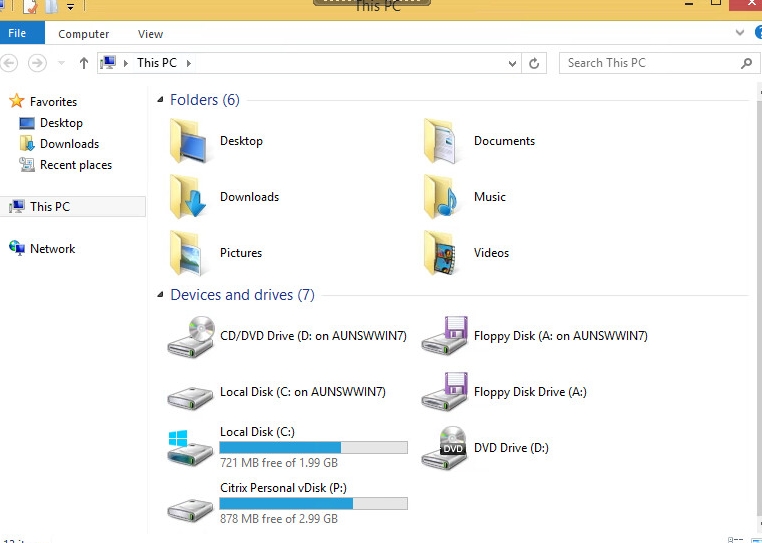
Task: Click the 'Music' folder name
Action: tap(490, 197)
